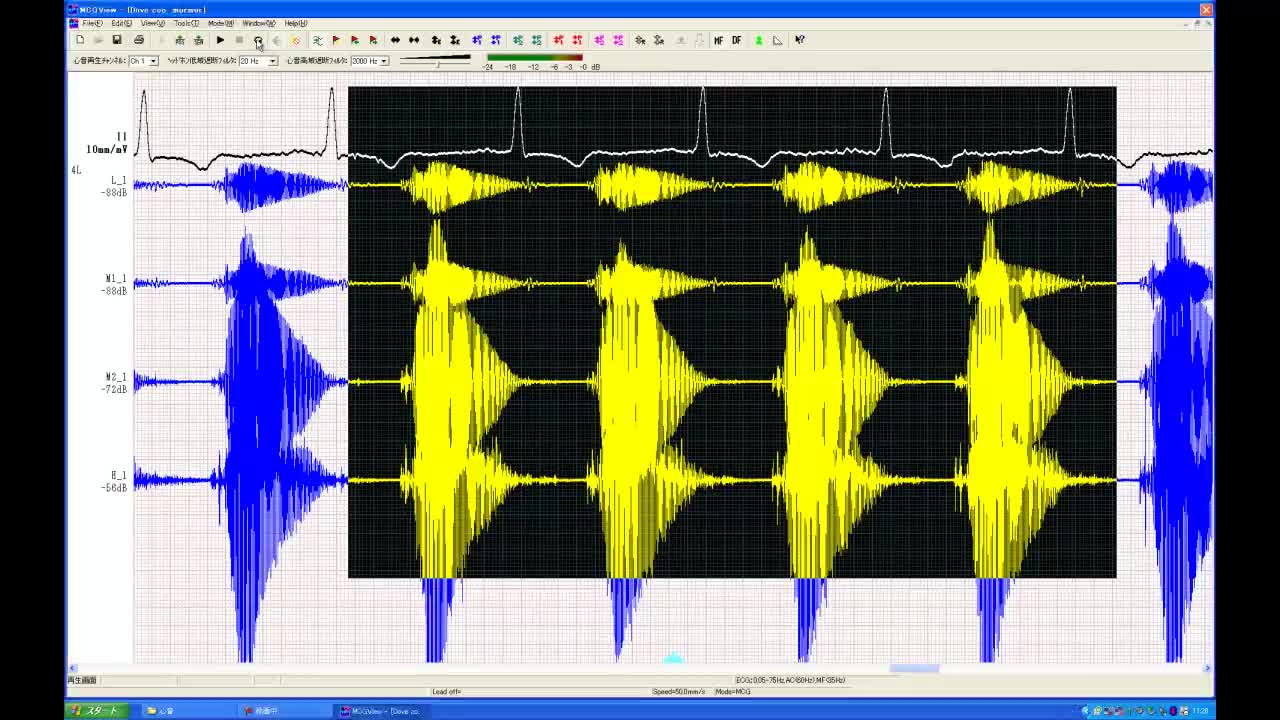Screen dimensions: 1280x720
Task: Click the yellow flag marker icon
Action: (x=336, y=40)
